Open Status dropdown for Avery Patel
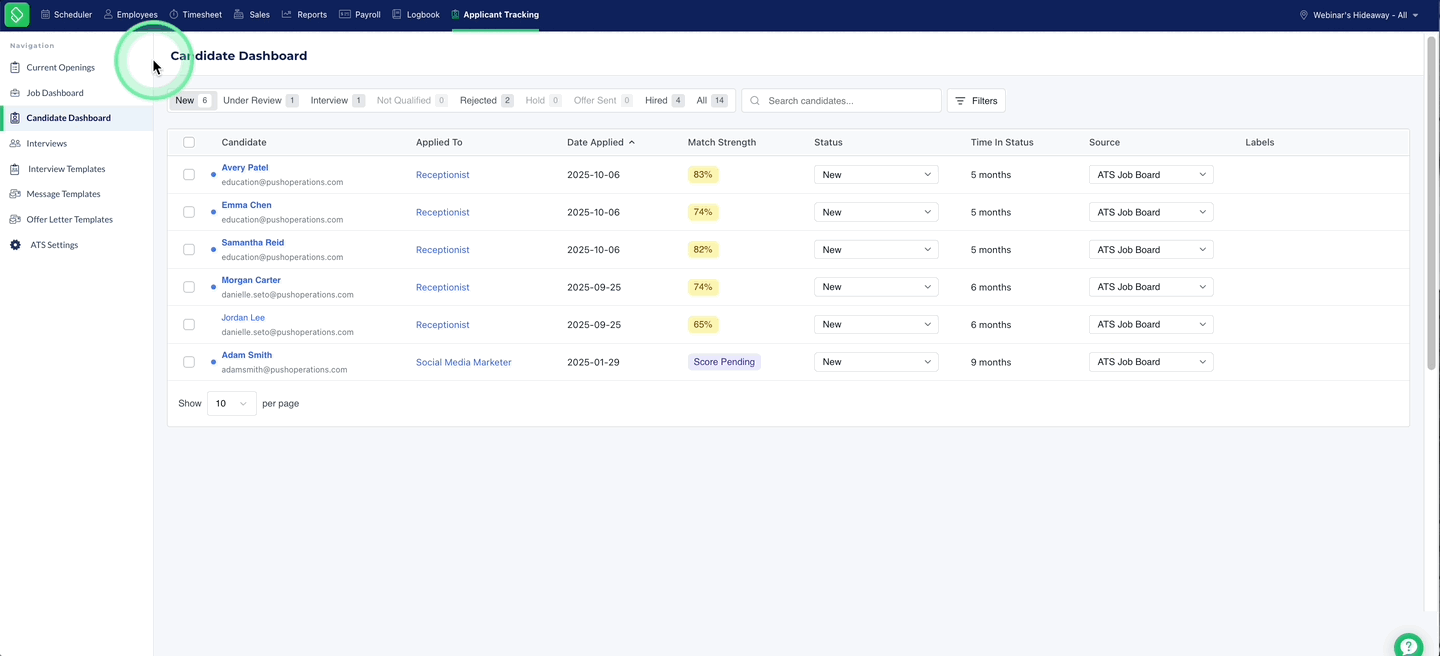1440x656 pixels. [876, 175]
